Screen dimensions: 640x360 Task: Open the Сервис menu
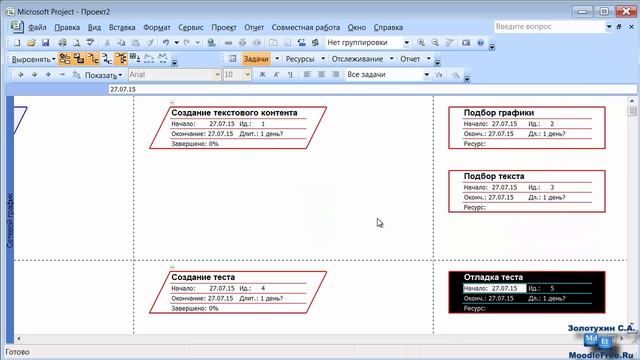191,27
